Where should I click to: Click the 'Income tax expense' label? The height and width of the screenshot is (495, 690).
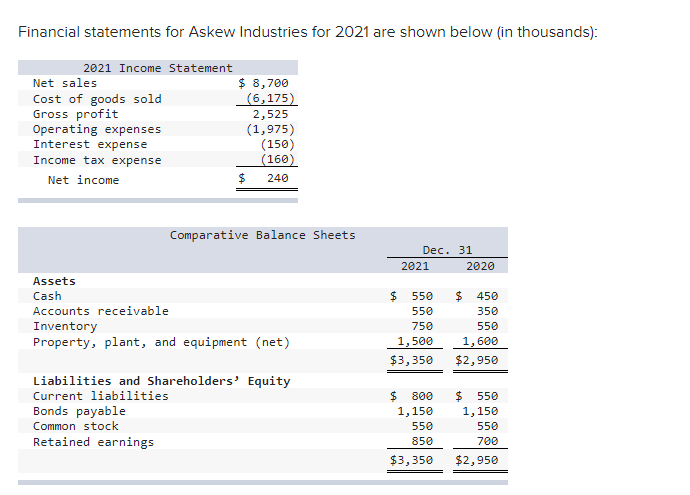pos(97,160)
